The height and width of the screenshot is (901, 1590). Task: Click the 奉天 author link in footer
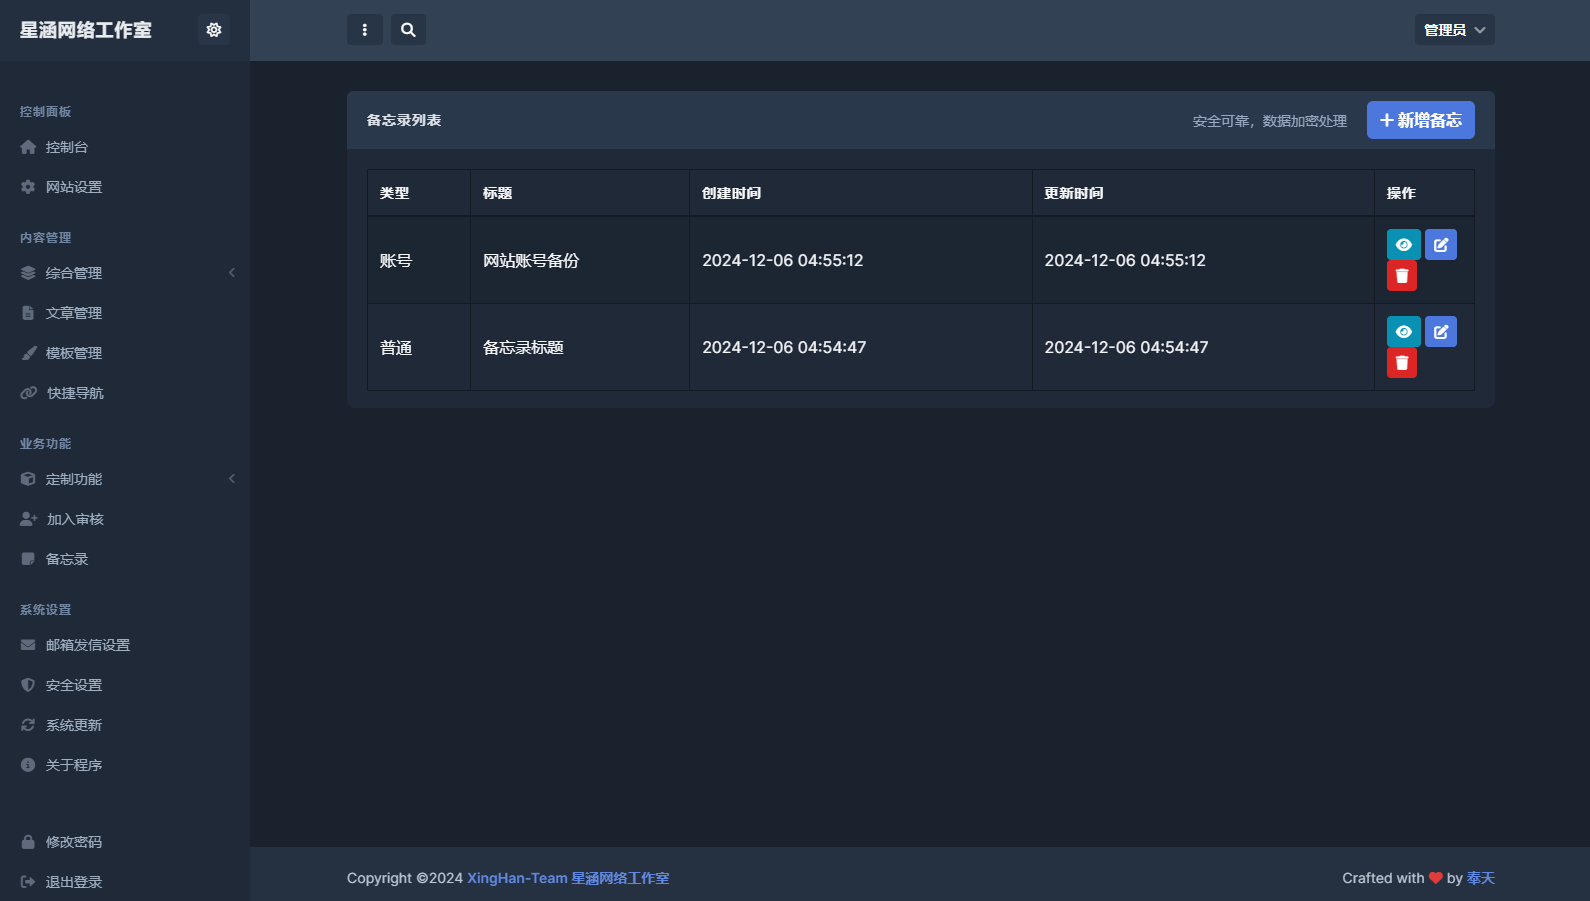[x=1480, y=878]
